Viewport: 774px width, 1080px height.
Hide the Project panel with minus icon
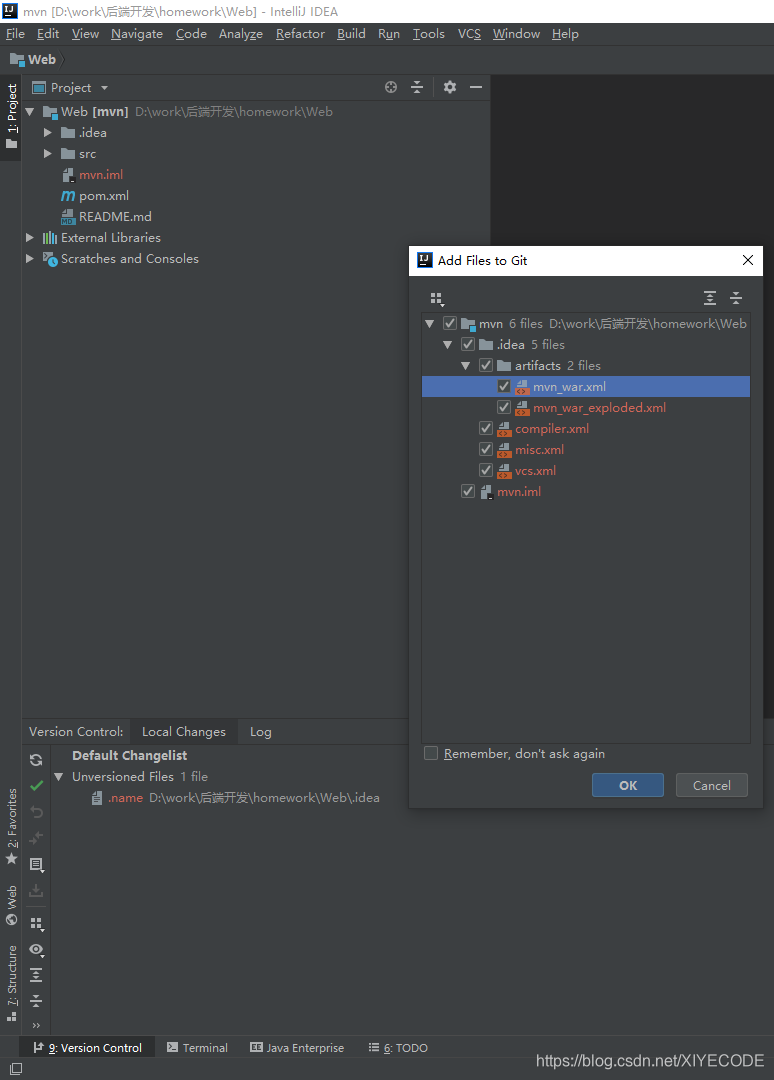pyautogui.click(x=476, y=87)
